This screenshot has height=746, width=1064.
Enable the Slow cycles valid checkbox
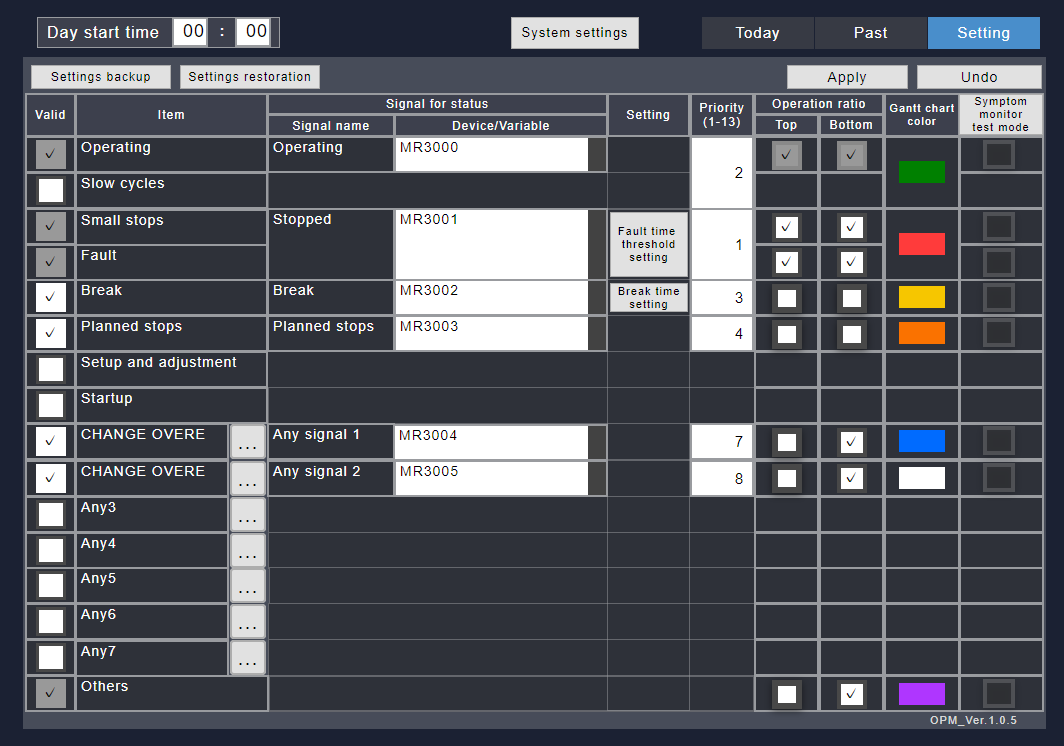click(50, 190)
